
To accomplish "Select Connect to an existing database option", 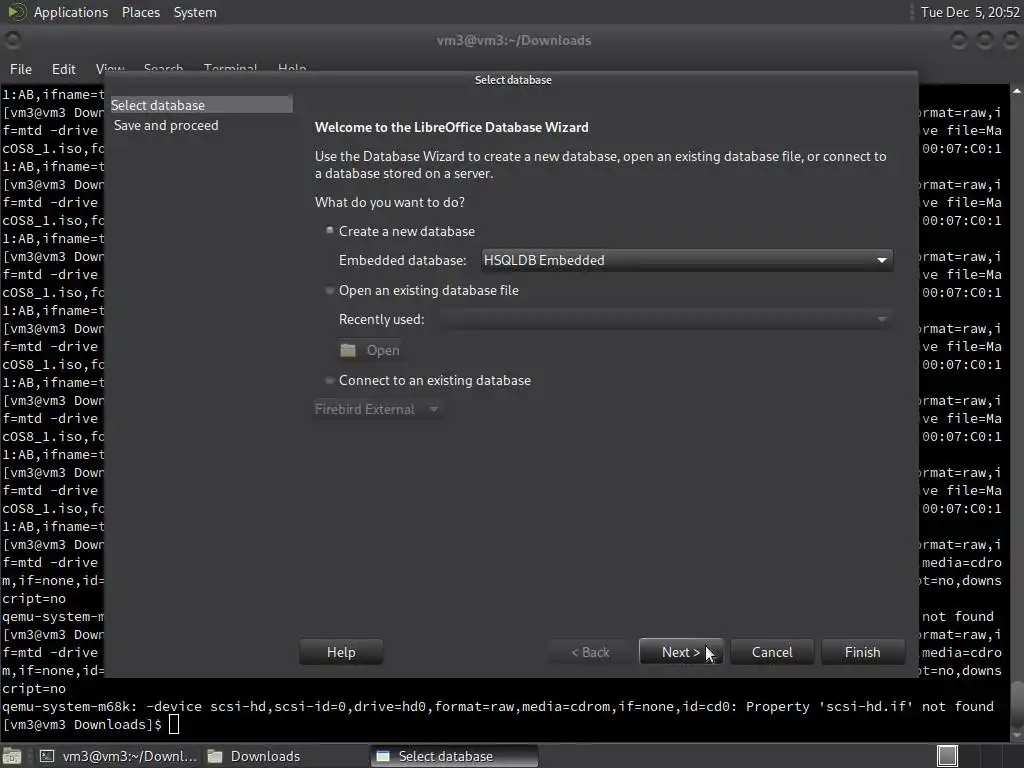I will pos(428,381).
